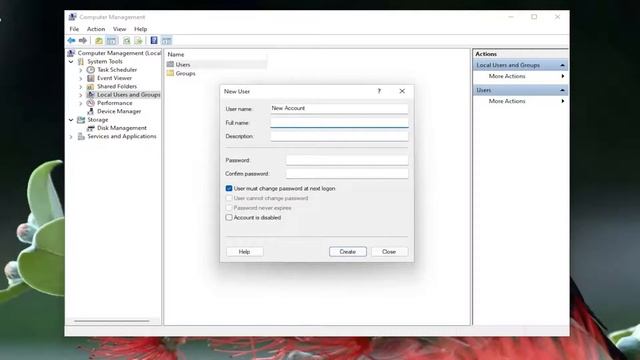Select the Computer Management (Local) root icon
The image size is (640, 360).
(71, 53)
